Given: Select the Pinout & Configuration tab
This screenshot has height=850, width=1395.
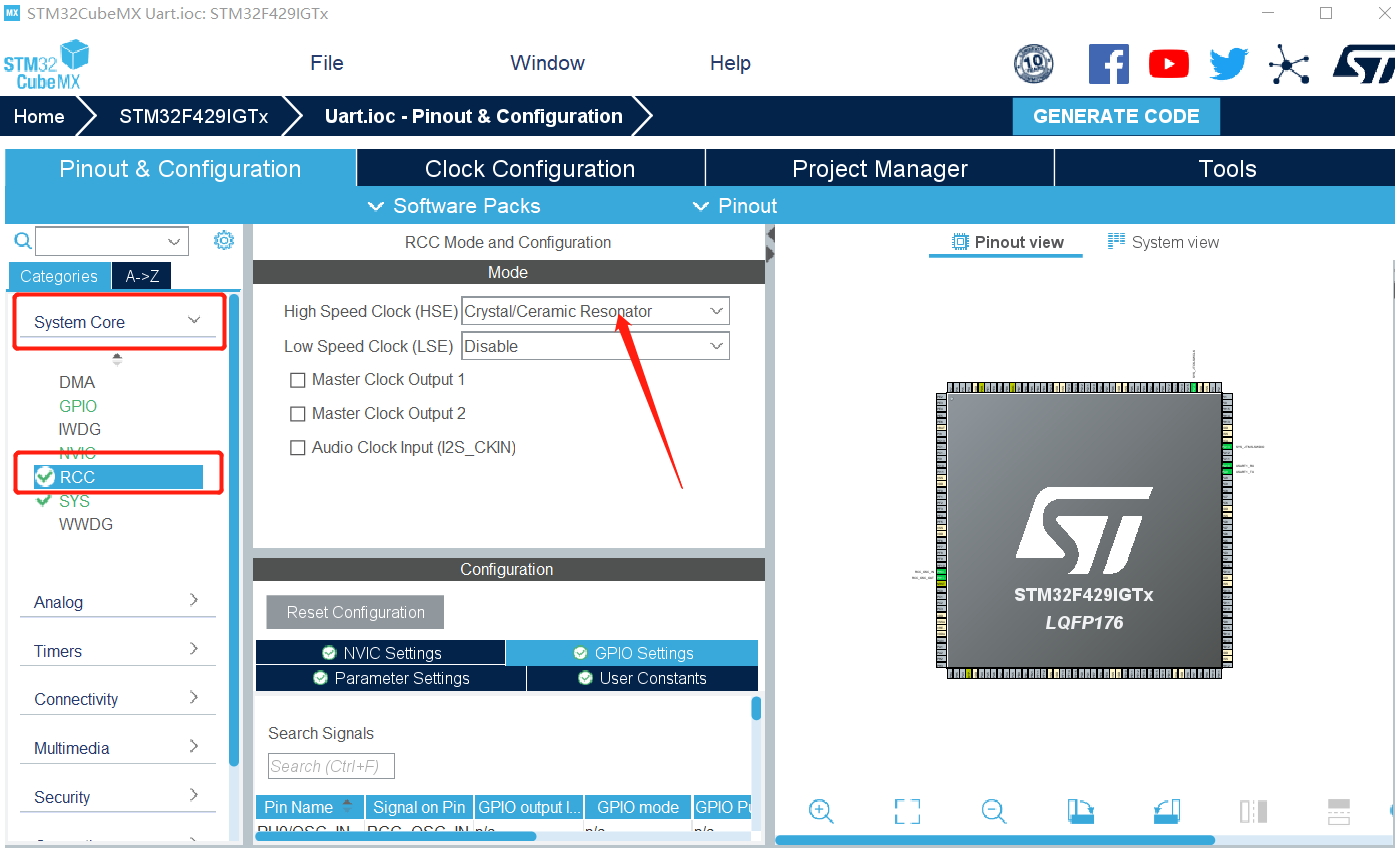Looking at the screenshot, I should pyautogui.click(x=180, y=168).
